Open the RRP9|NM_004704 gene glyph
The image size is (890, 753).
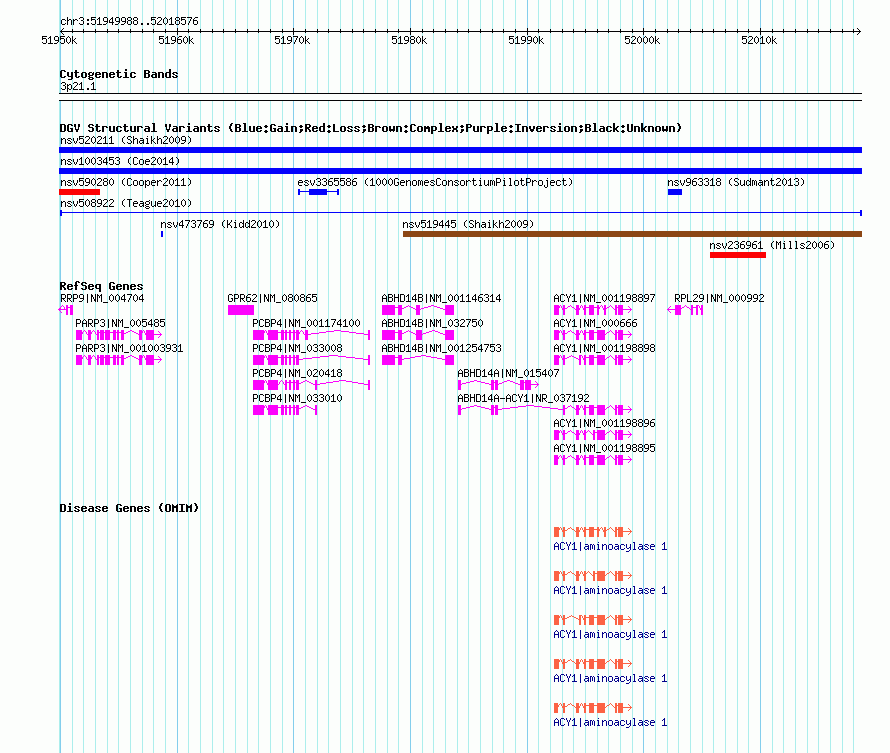[66, 310]
